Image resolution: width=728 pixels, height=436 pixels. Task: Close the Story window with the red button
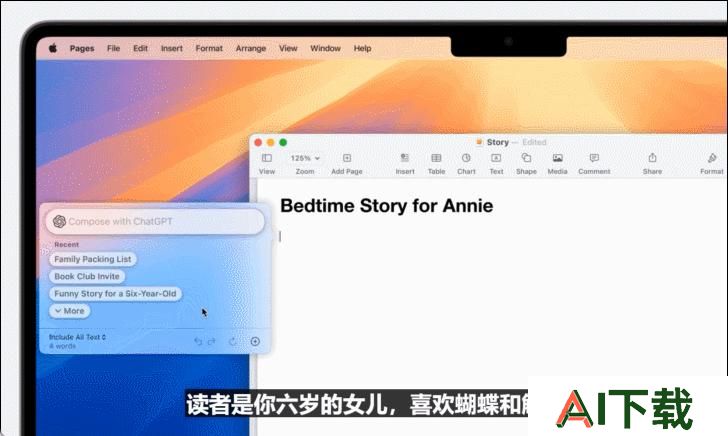[x=258, y=143]
